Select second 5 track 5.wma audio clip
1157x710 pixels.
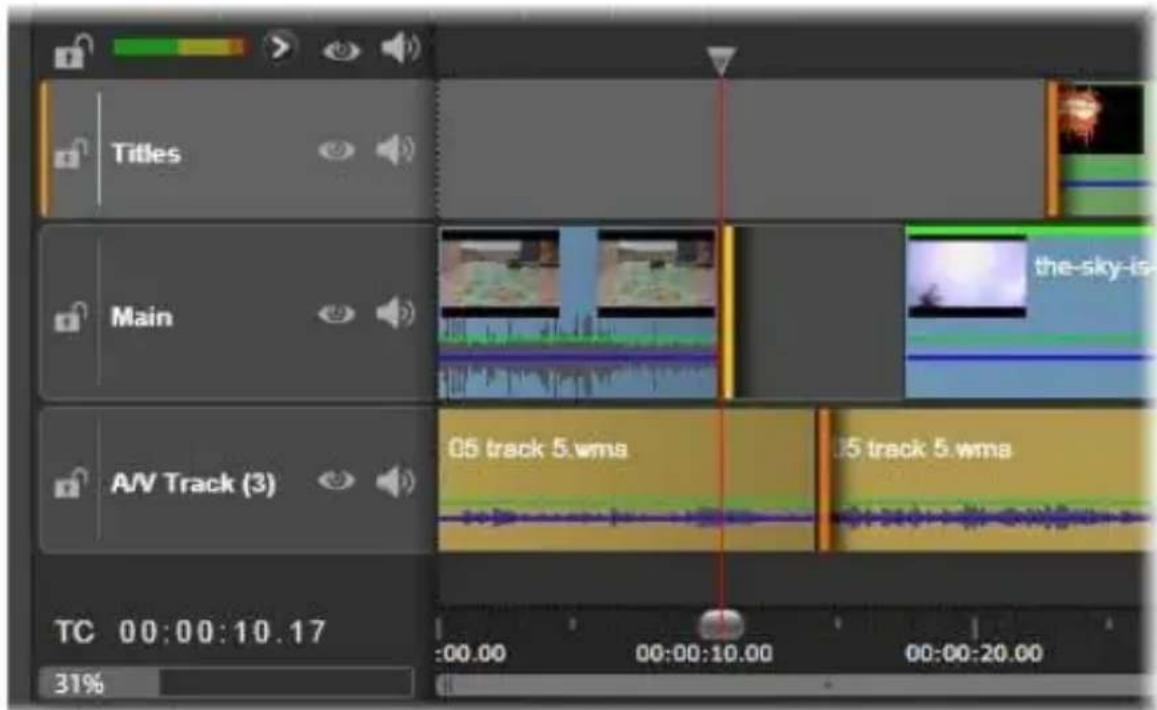[x=989, y=480]
